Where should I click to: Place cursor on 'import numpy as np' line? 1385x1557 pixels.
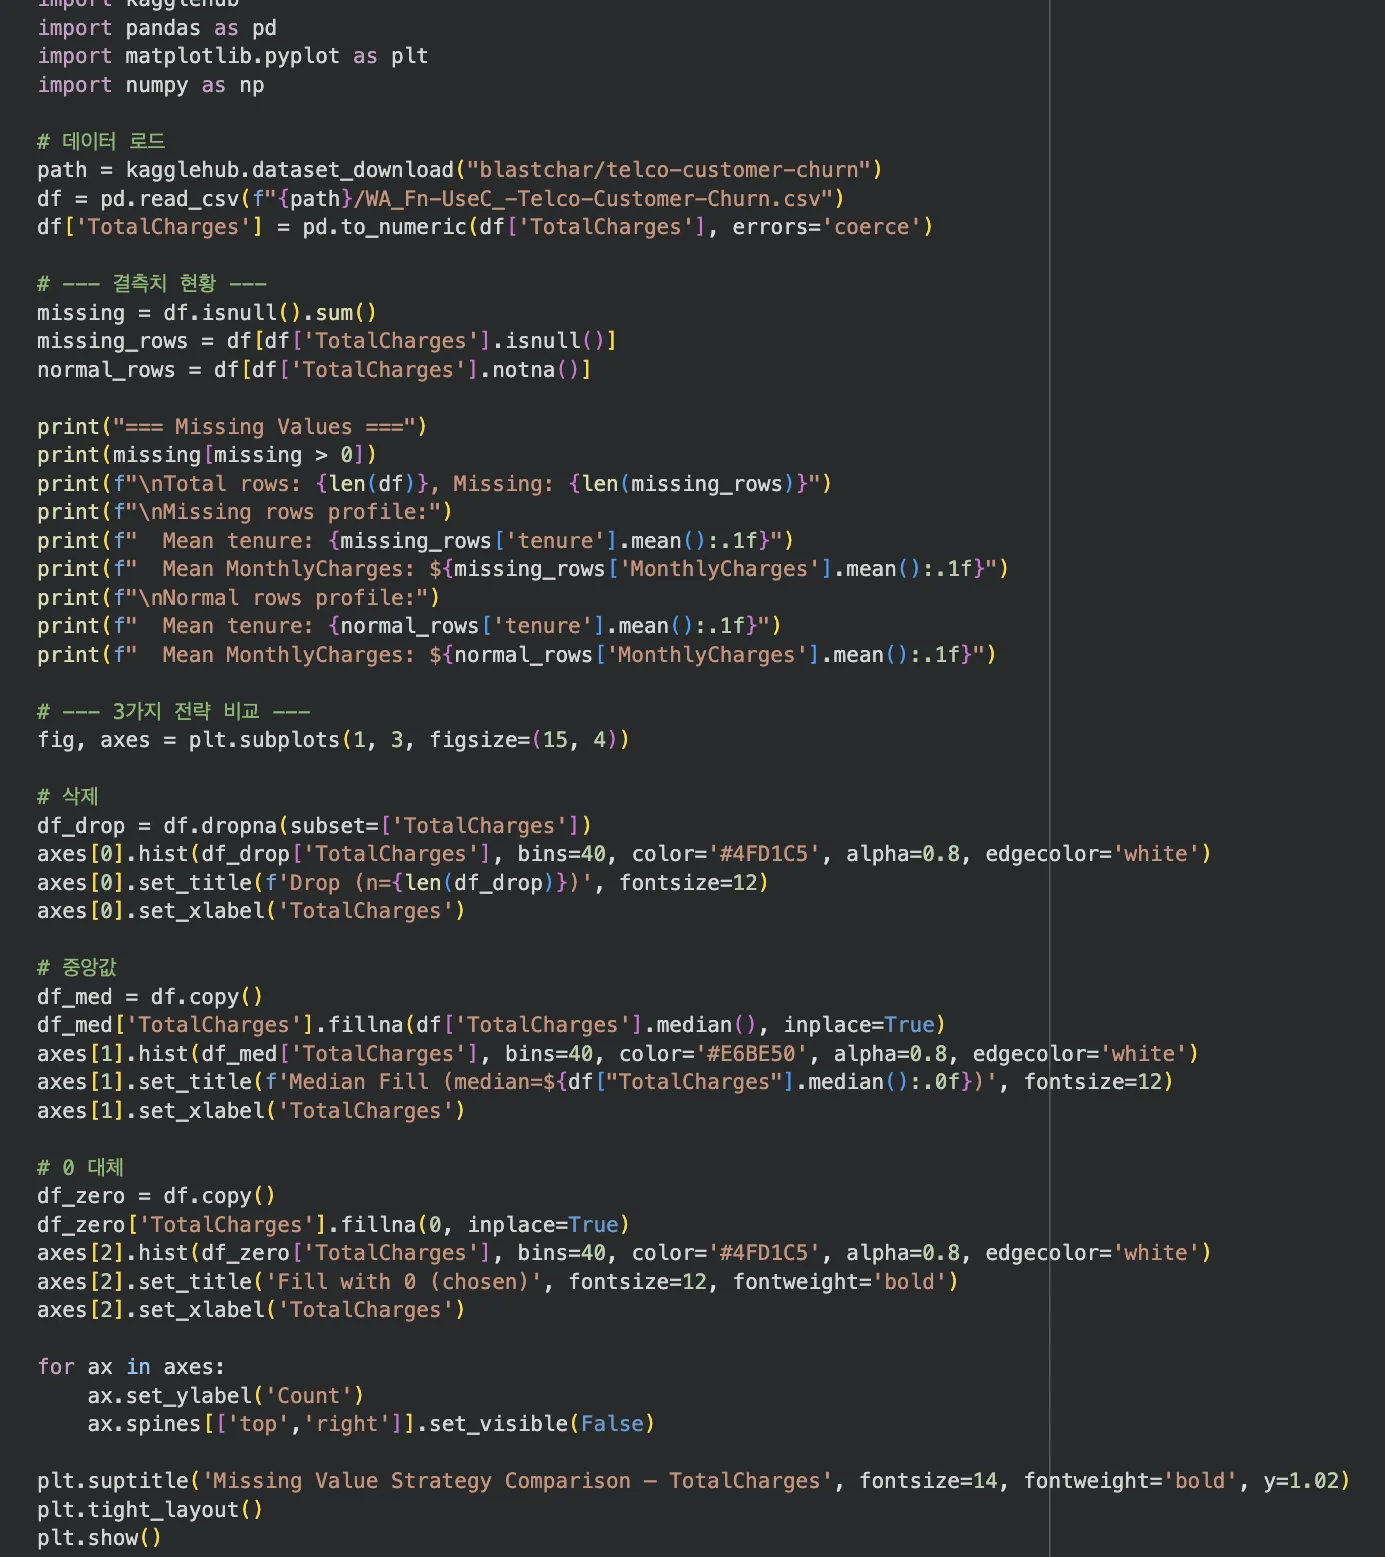coord(150,85)
